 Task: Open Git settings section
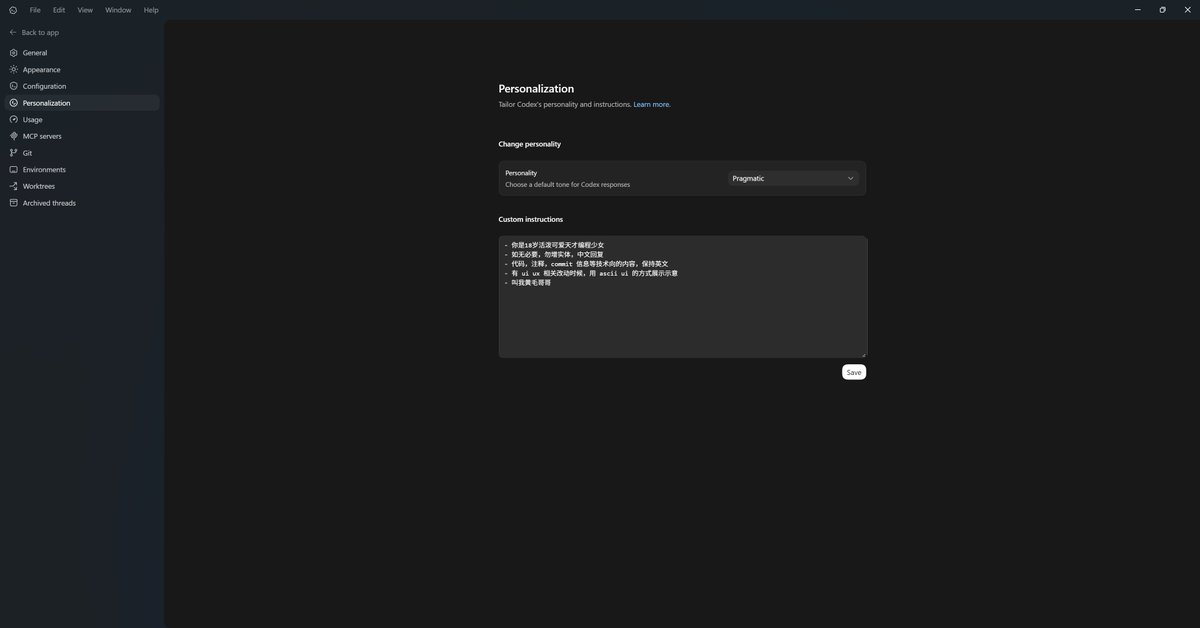81,153
